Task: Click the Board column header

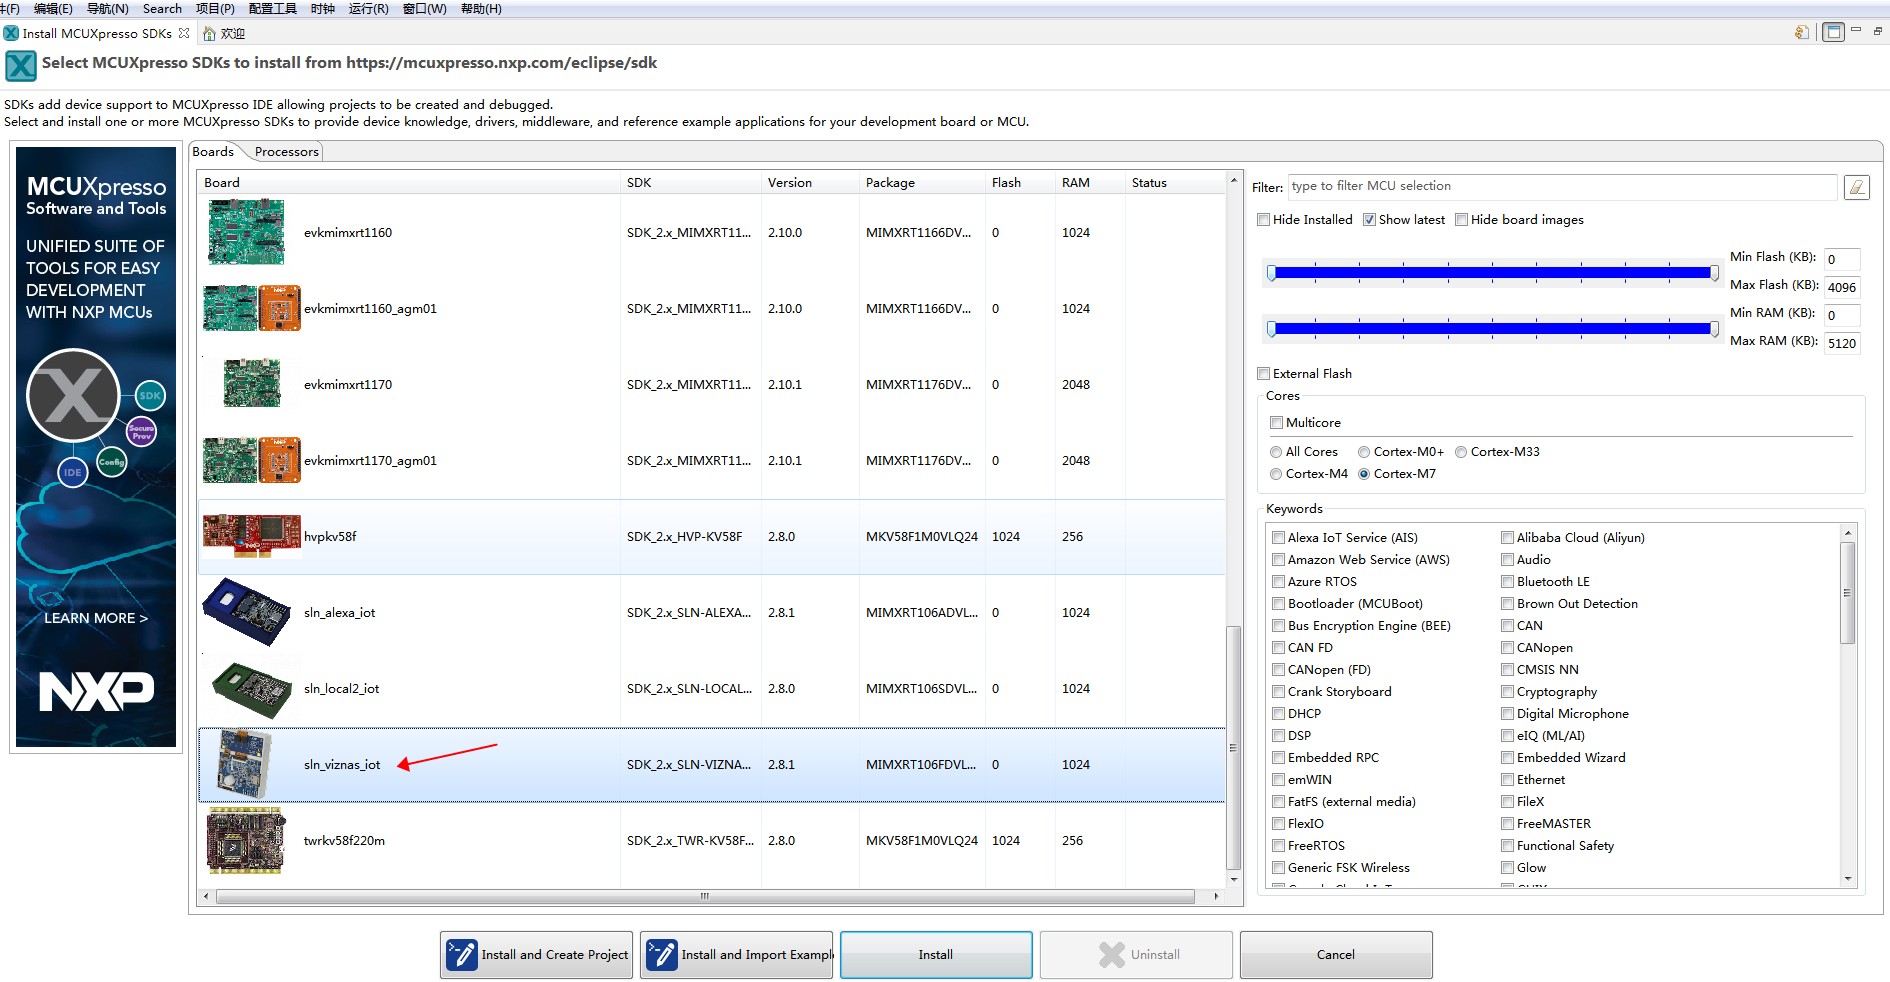Action: click(410, 183)
